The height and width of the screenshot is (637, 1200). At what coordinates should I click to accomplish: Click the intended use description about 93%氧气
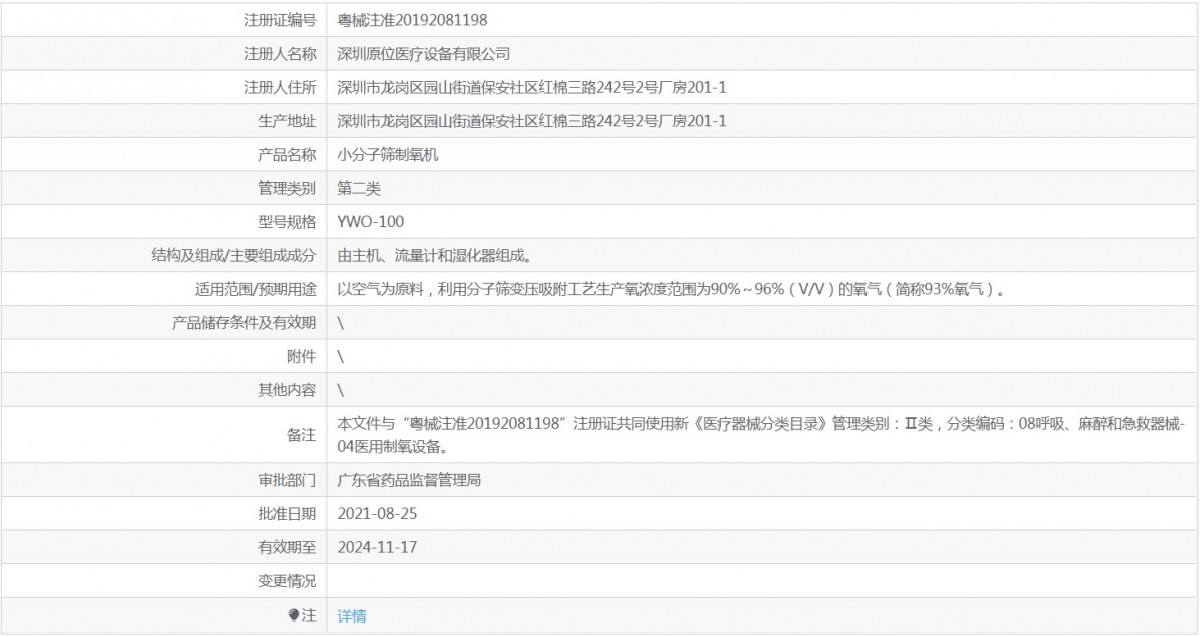coord(671,290)
